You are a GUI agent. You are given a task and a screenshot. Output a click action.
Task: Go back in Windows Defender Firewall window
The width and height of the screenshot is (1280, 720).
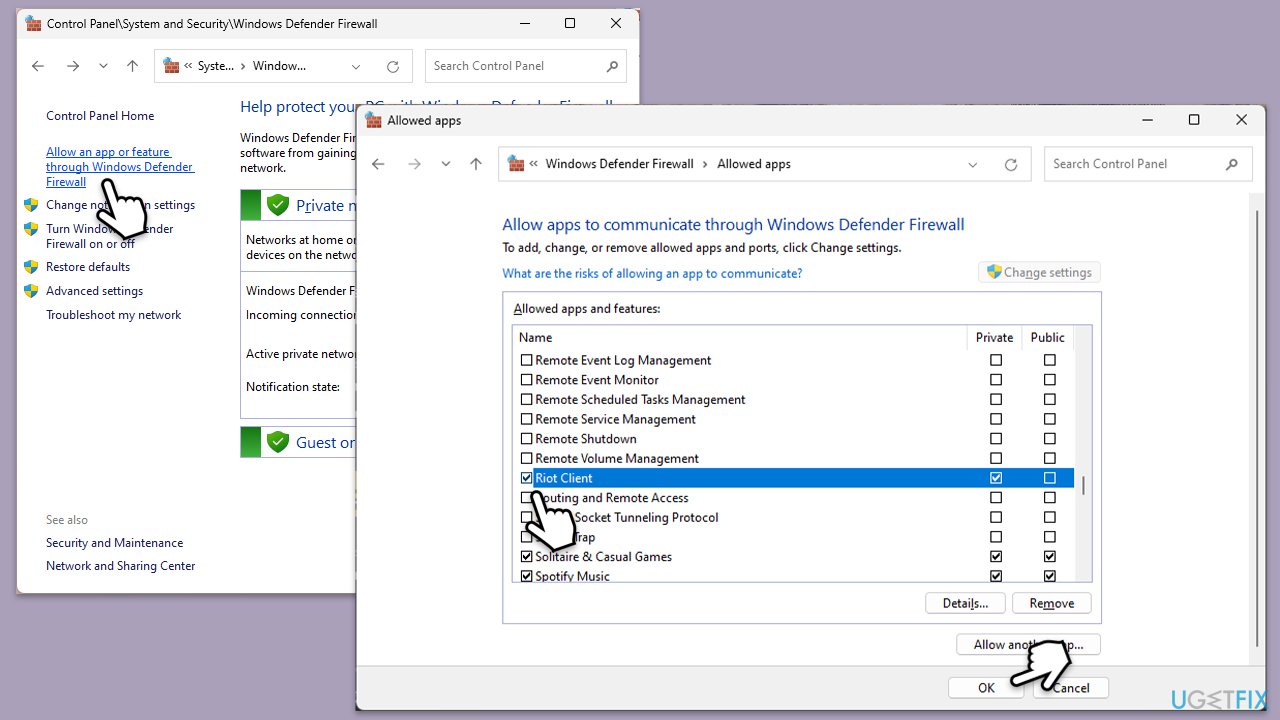click(x=37, y=66)
